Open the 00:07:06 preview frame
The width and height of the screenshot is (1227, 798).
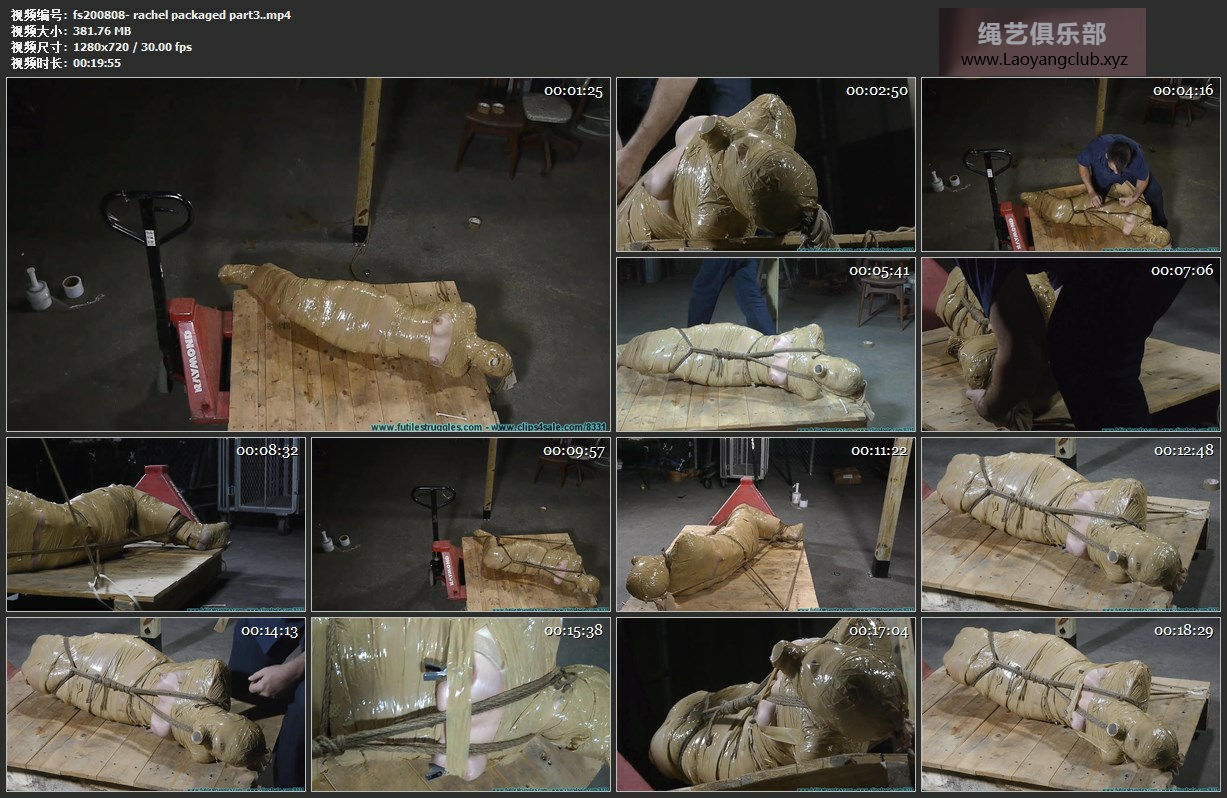[x=1069, y=344]
